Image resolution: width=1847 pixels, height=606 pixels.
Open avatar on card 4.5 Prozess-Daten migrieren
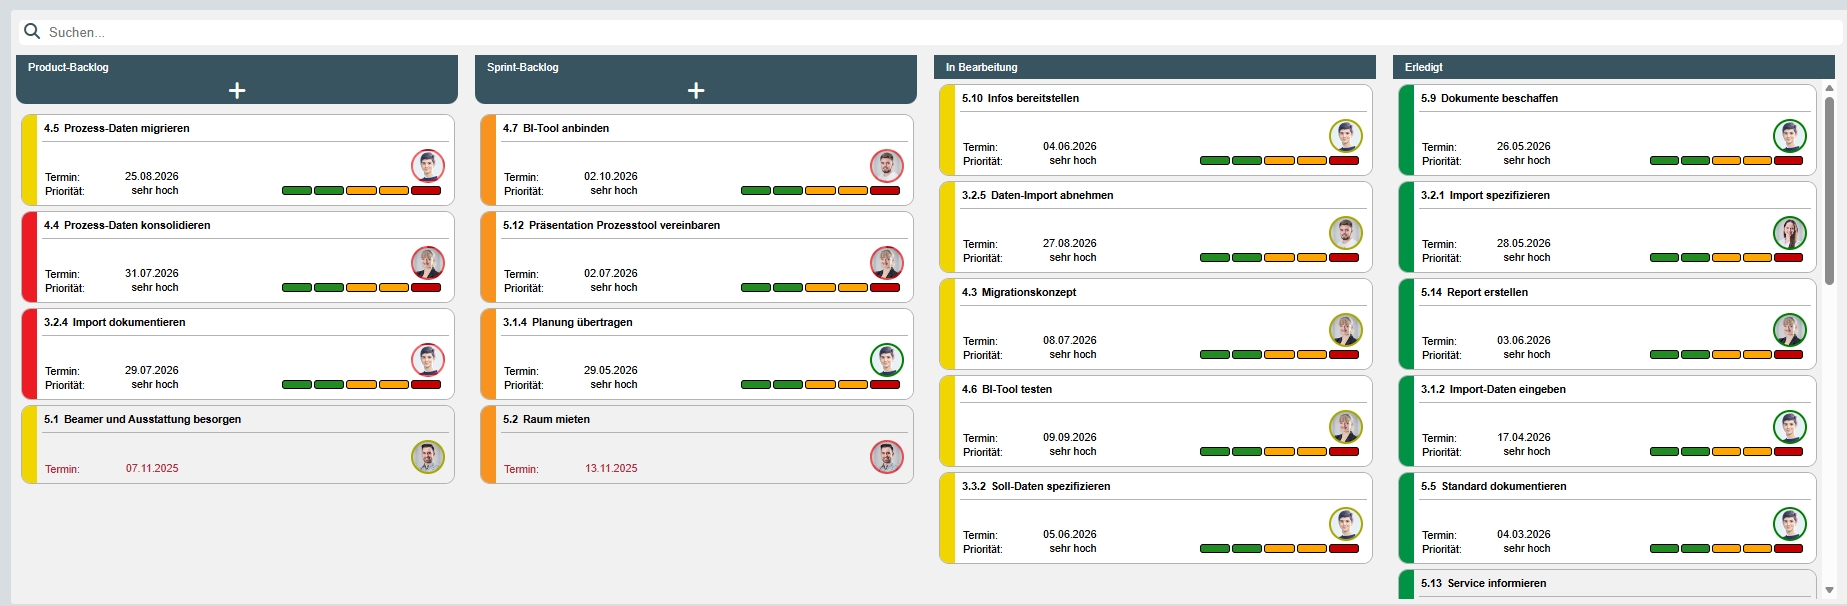(x=428, y=166)
